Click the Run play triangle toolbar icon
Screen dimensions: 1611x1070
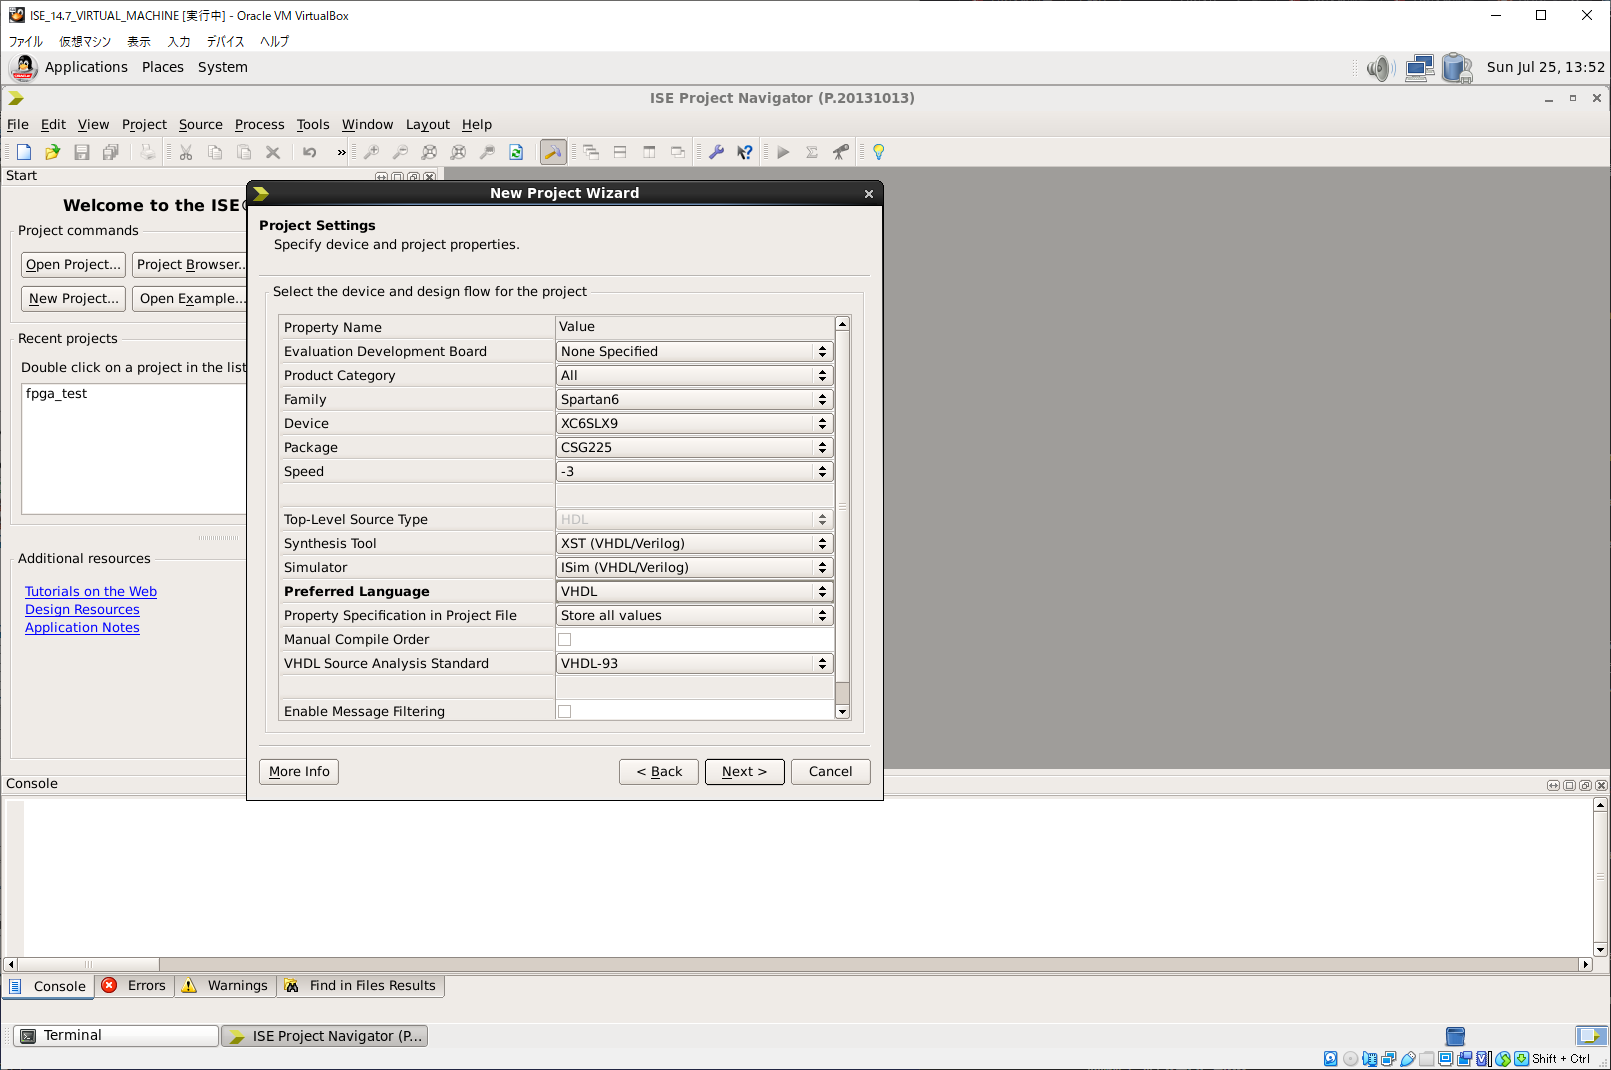tap(783, 152)
